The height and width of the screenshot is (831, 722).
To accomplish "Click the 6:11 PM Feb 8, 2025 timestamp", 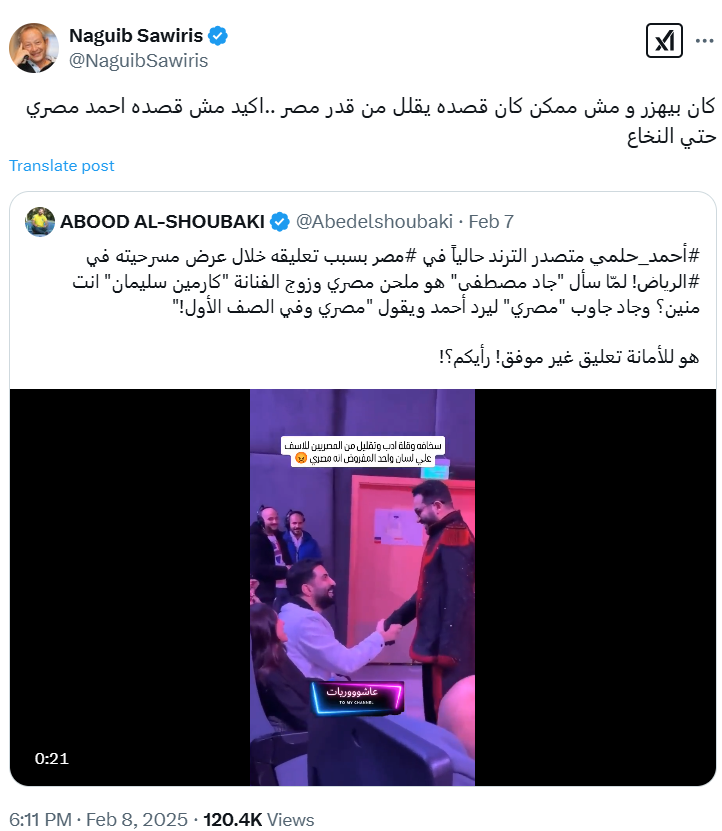I will 98,819.
